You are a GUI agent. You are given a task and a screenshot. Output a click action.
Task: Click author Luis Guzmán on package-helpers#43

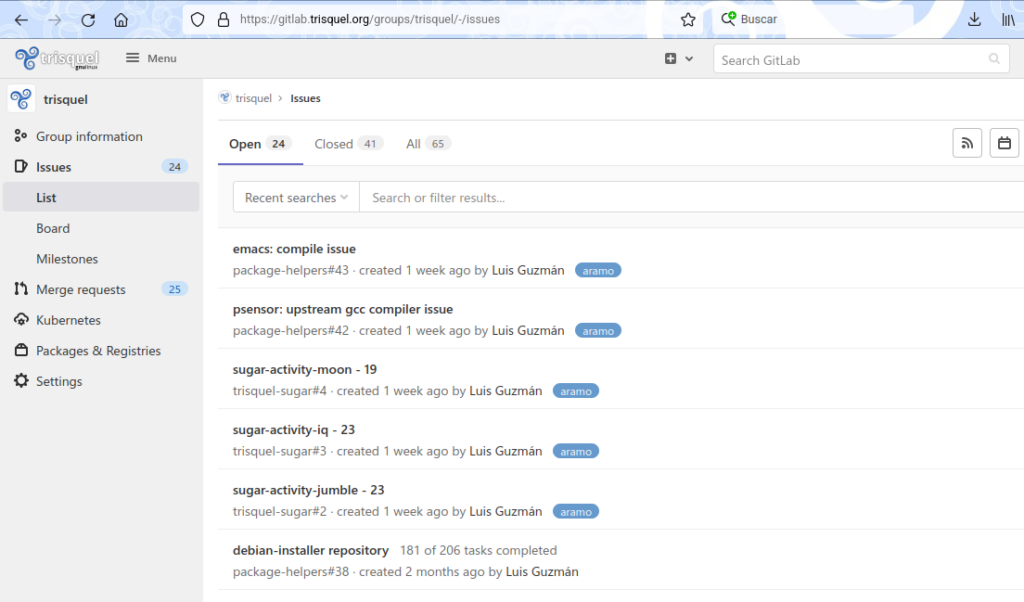pyautogui.click(x=528, y=270)
